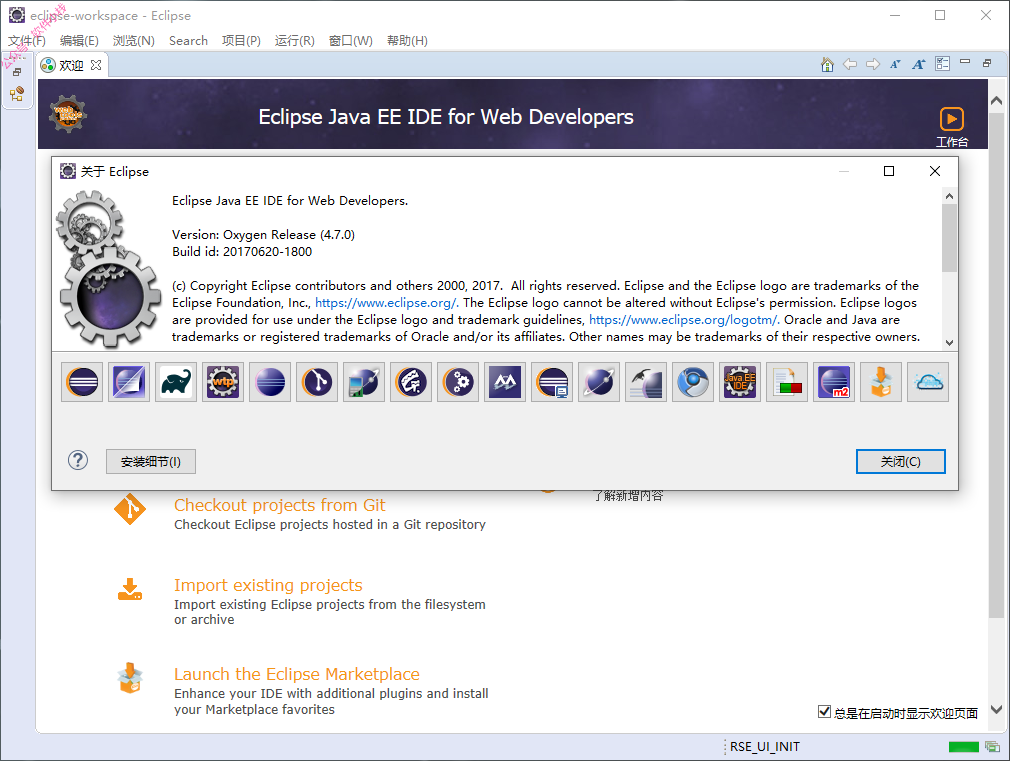1010x761 pixels.
Task: Minimize the Welcome view
Action: [965, 62]
